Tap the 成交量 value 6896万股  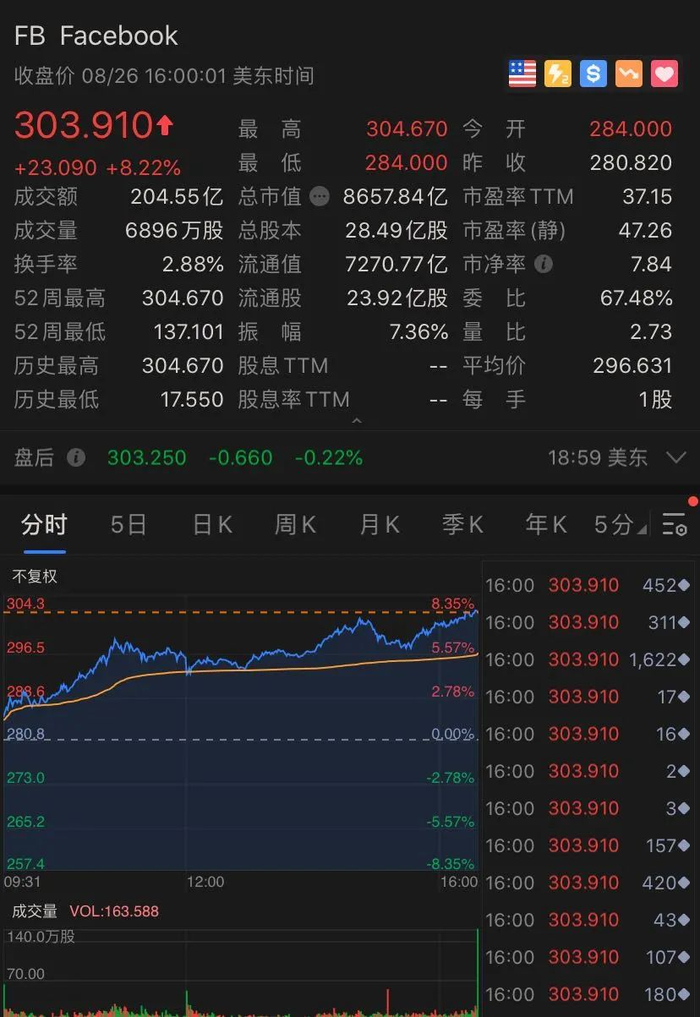click(x=174, y=230)
